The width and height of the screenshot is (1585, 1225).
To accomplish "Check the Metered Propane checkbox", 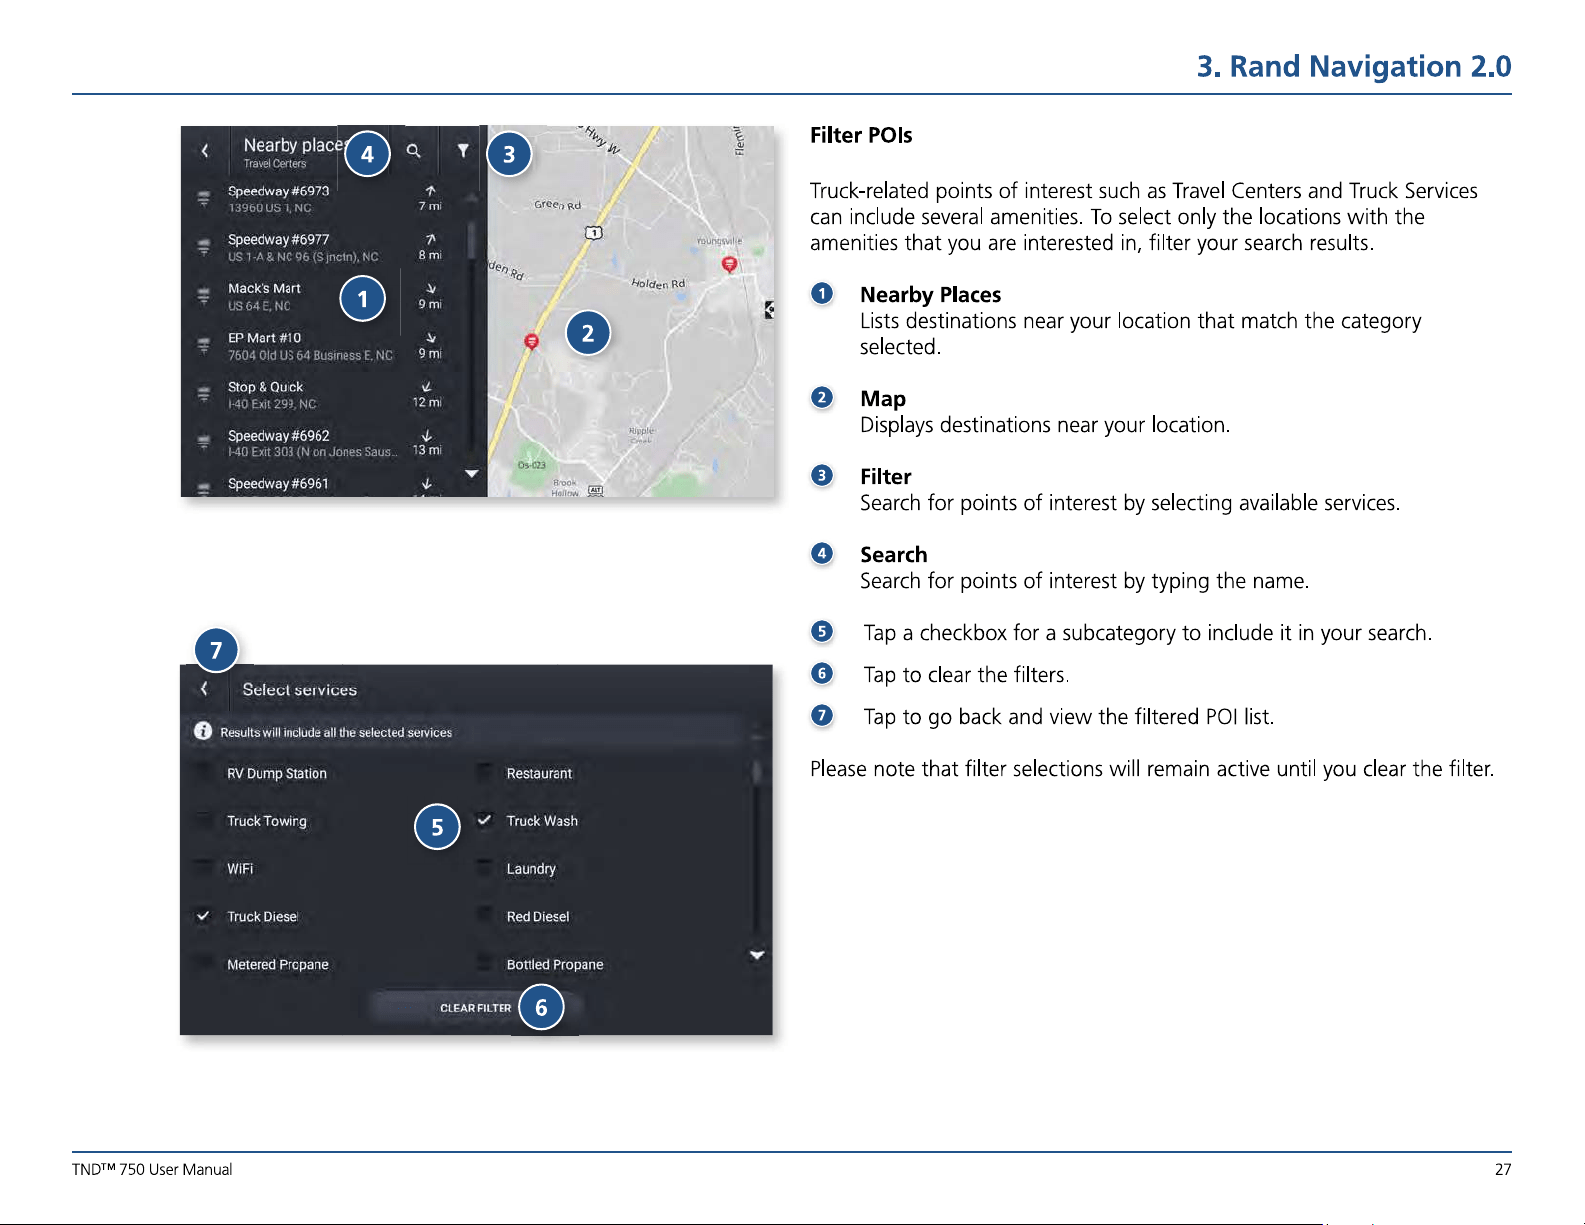I will 204,964.
